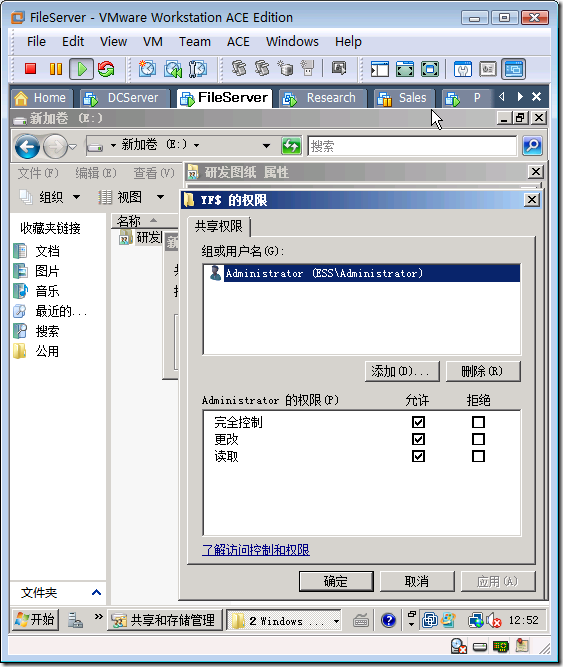Click the 删除(R) button
Screen dimensions: 563x667
tap(483, 371)
